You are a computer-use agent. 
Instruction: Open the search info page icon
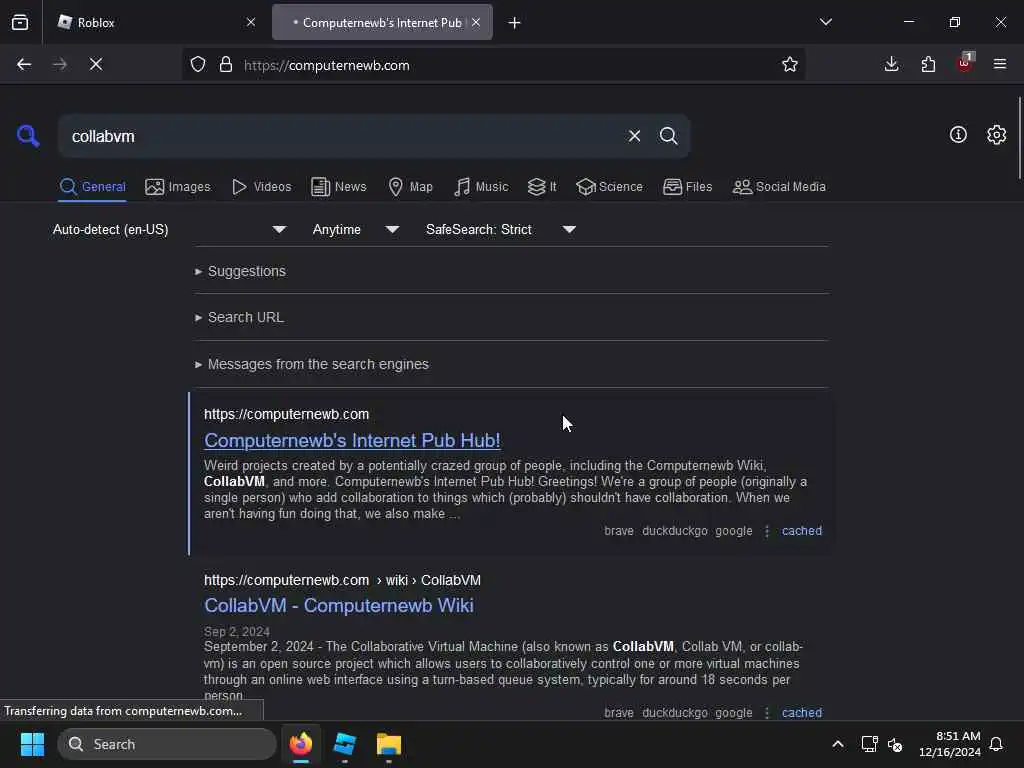(x=958, y=135)
